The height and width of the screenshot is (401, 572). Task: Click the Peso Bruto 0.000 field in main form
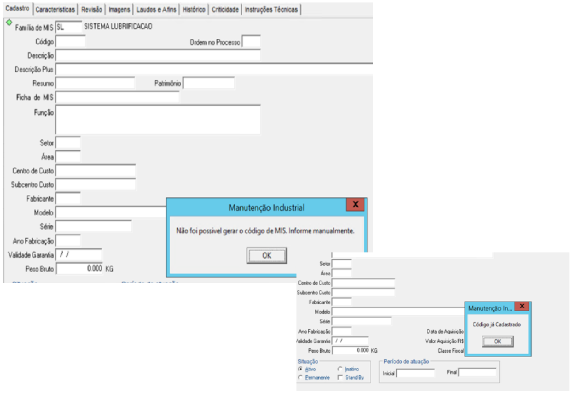80,268
